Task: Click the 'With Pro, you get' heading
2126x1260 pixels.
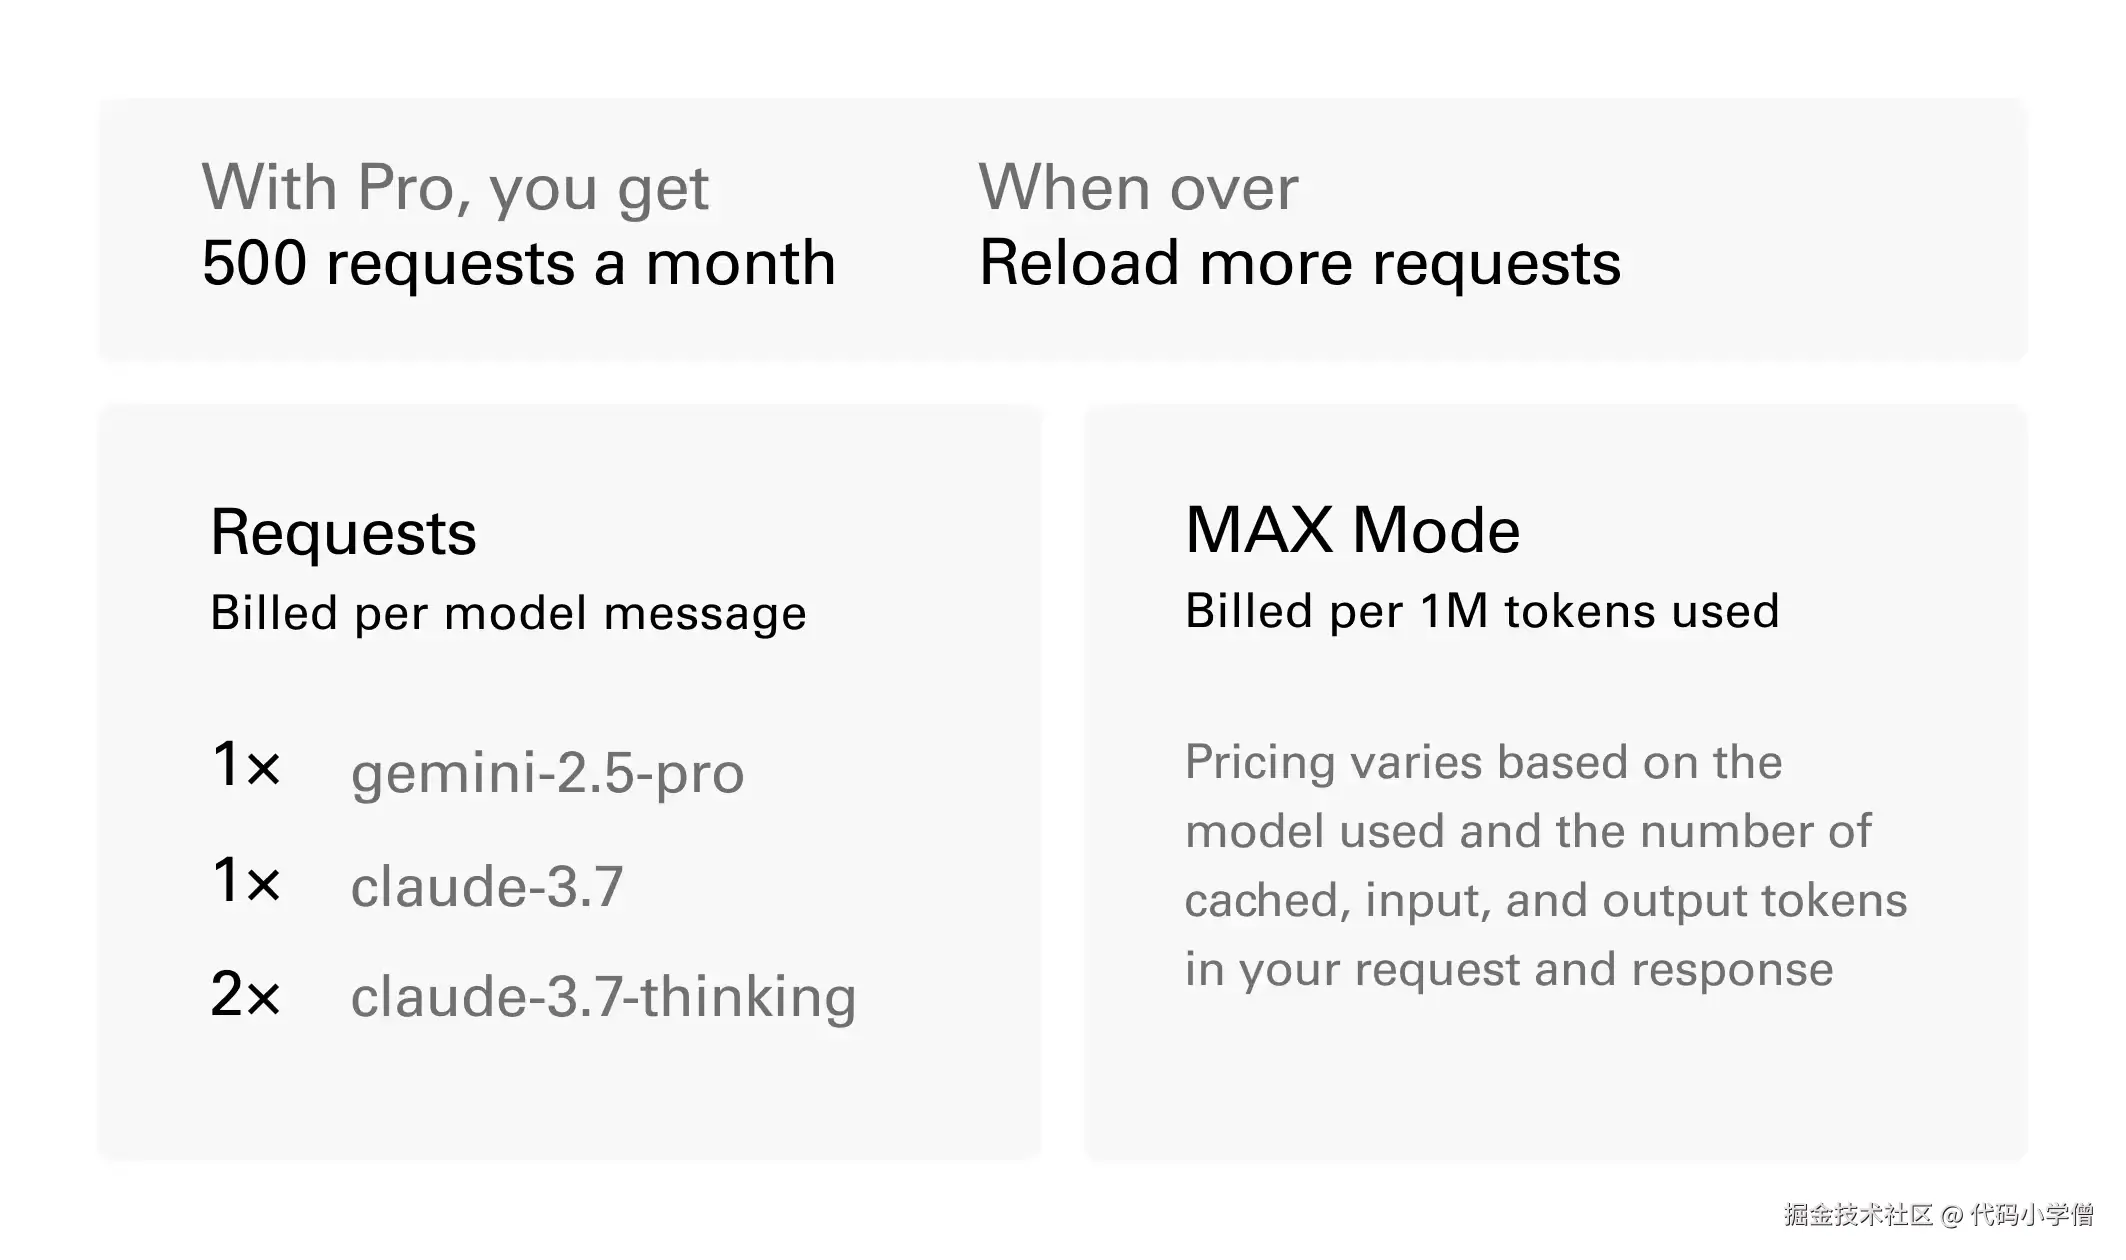Action: click(455, 190)
